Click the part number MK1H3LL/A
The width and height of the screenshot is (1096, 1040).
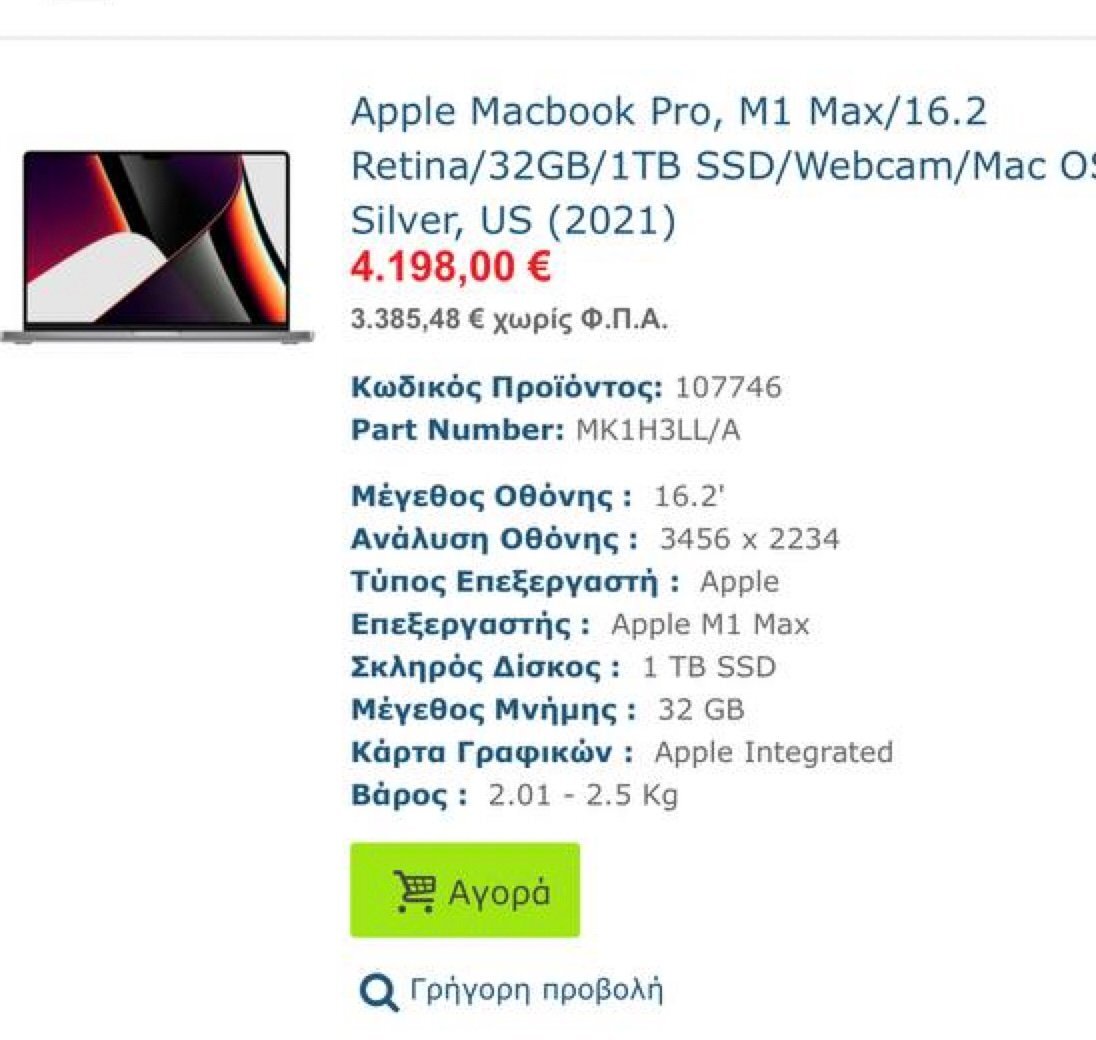pyautogui.click(x=658, y=430)
